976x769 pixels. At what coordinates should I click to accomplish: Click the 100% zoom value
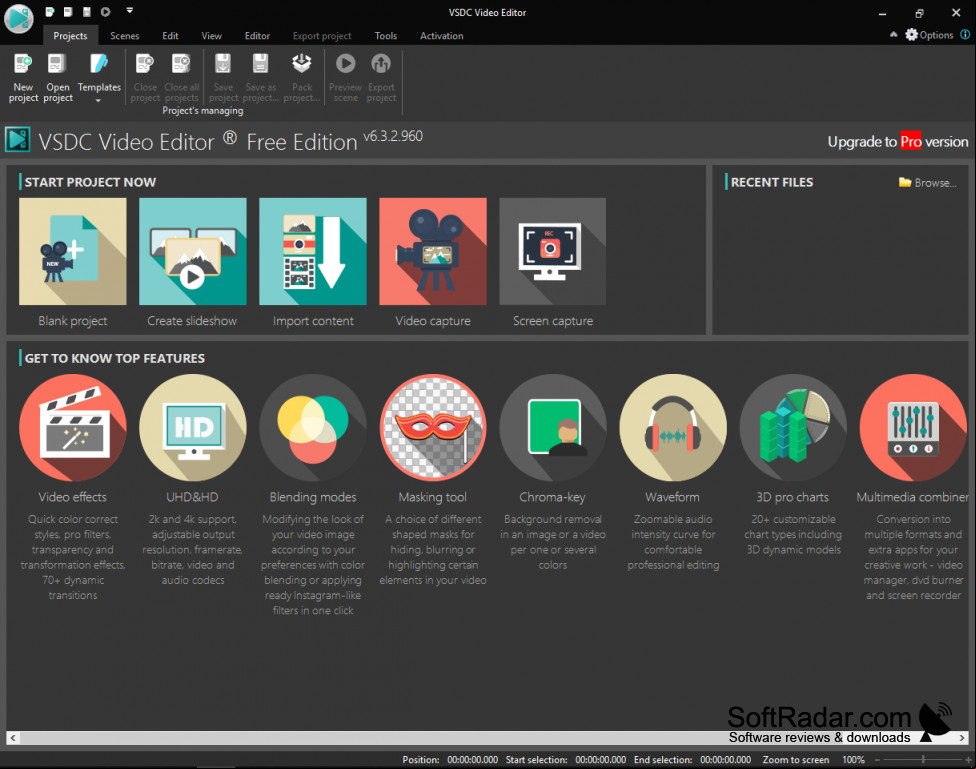[853, 760]
